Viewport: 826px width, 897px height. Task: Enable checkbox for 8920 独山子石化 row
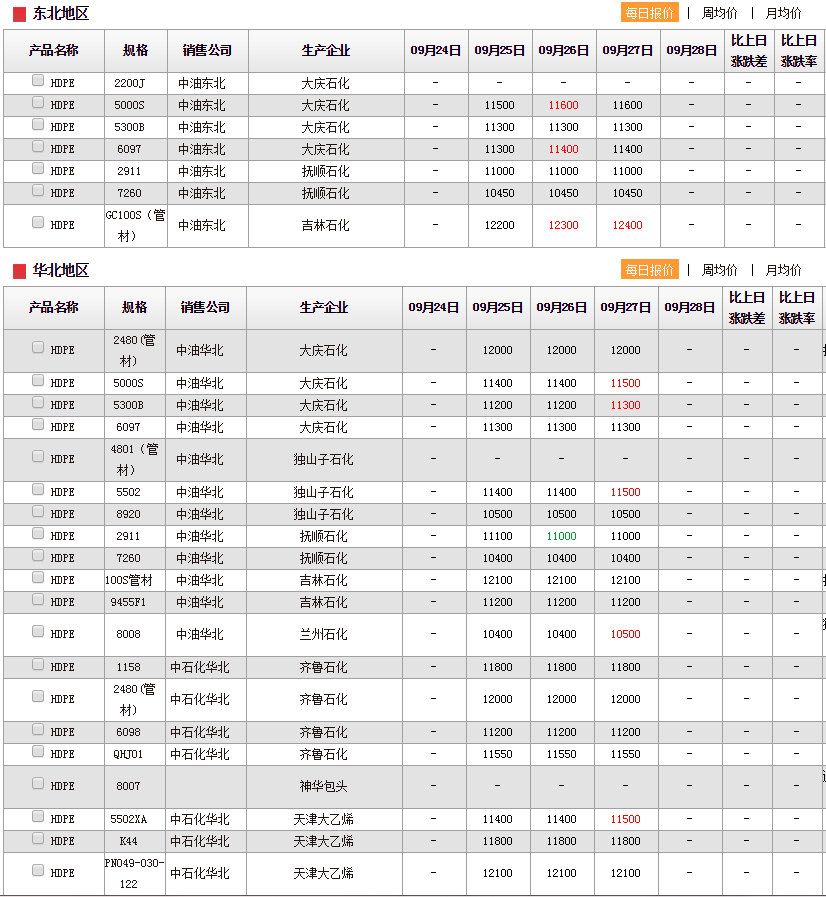point(38,511)
